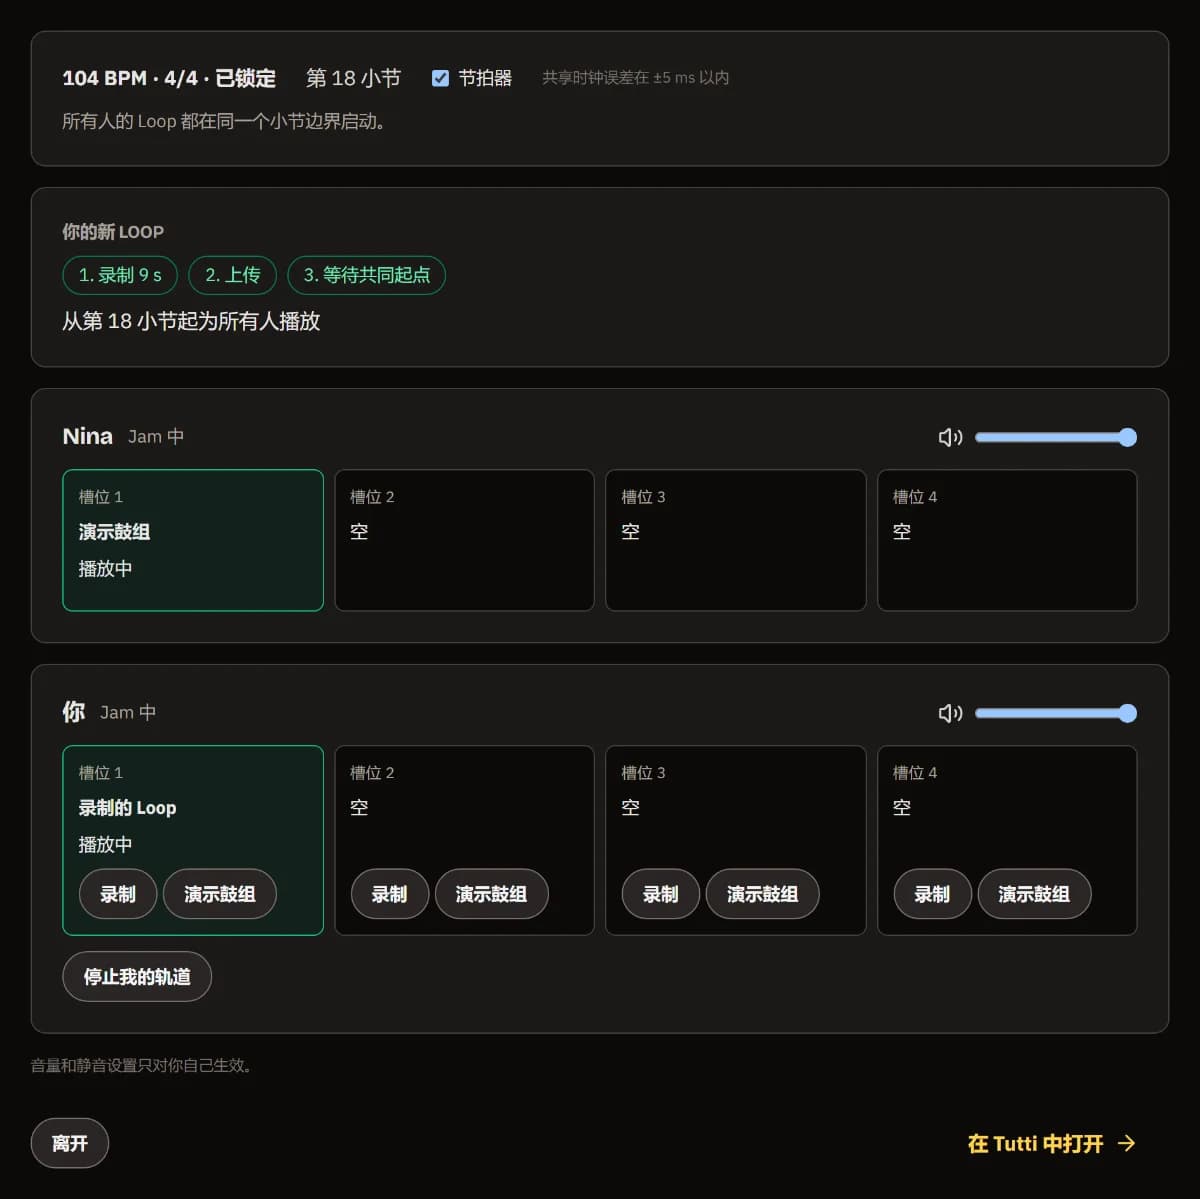Select Nina's 槽位 1 演示鼓组 card
Screen dimensions: 1200x1199
[x=193, y=540]
